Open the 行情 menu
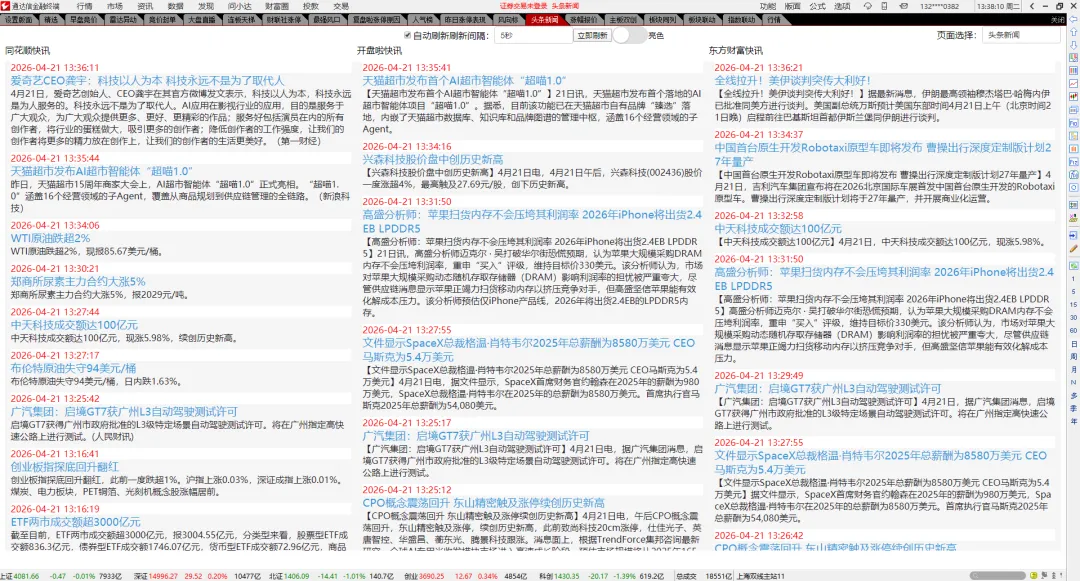The image size is (1080, 581). 84,6
